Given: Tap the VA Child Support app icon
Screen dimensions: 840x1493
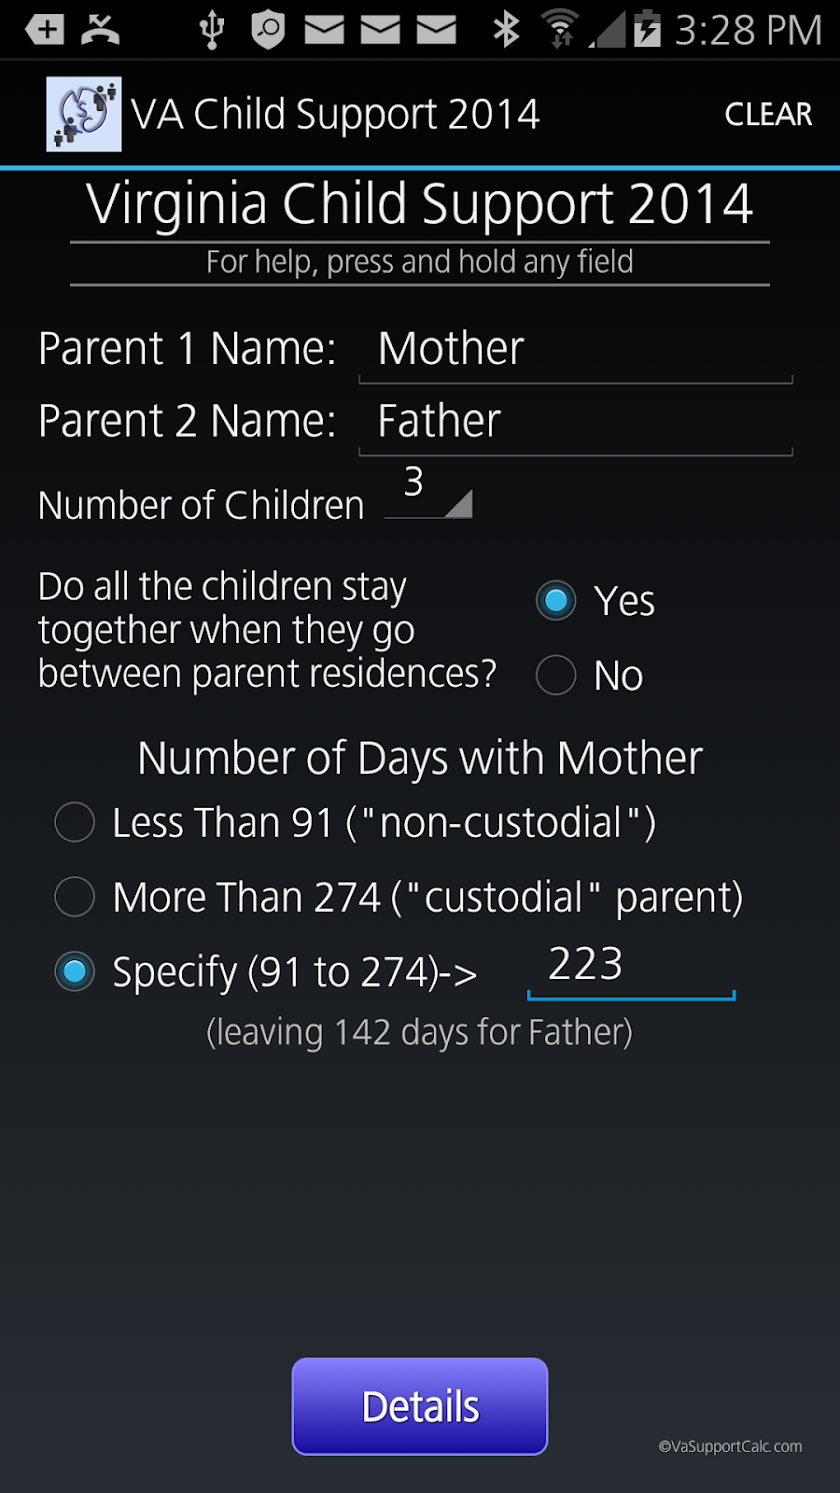Looking at the screenshot, I should (84, 114).
